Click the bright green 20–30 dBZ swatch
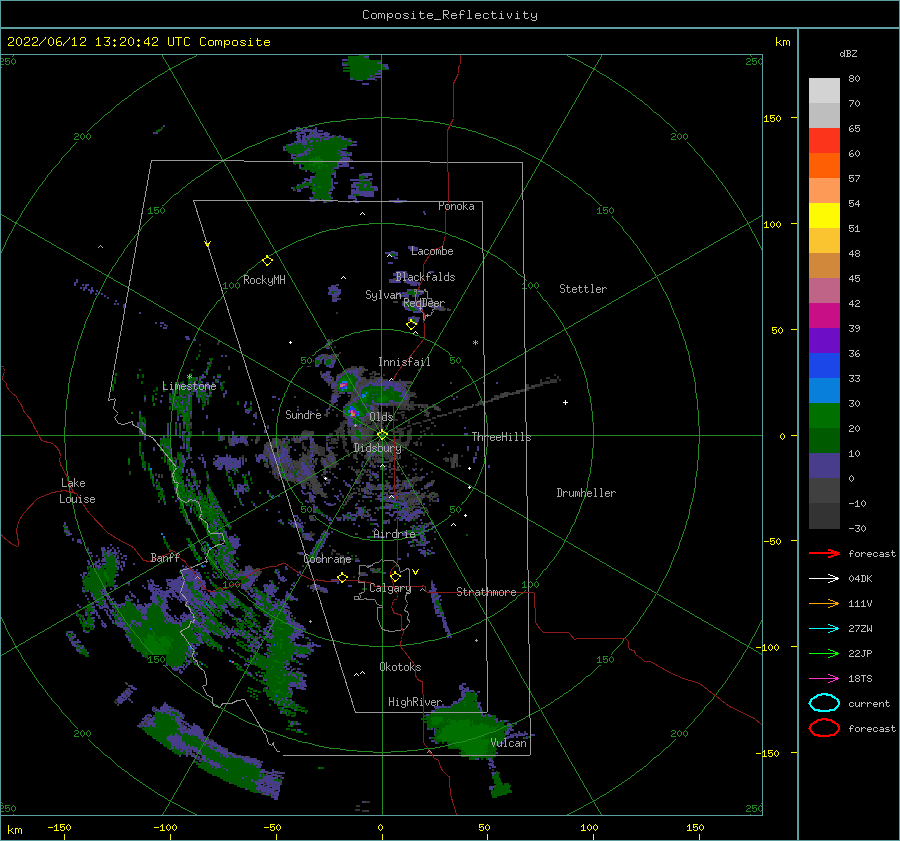The height and width of the screenshot is (841, 900). [x=824, y=416]
